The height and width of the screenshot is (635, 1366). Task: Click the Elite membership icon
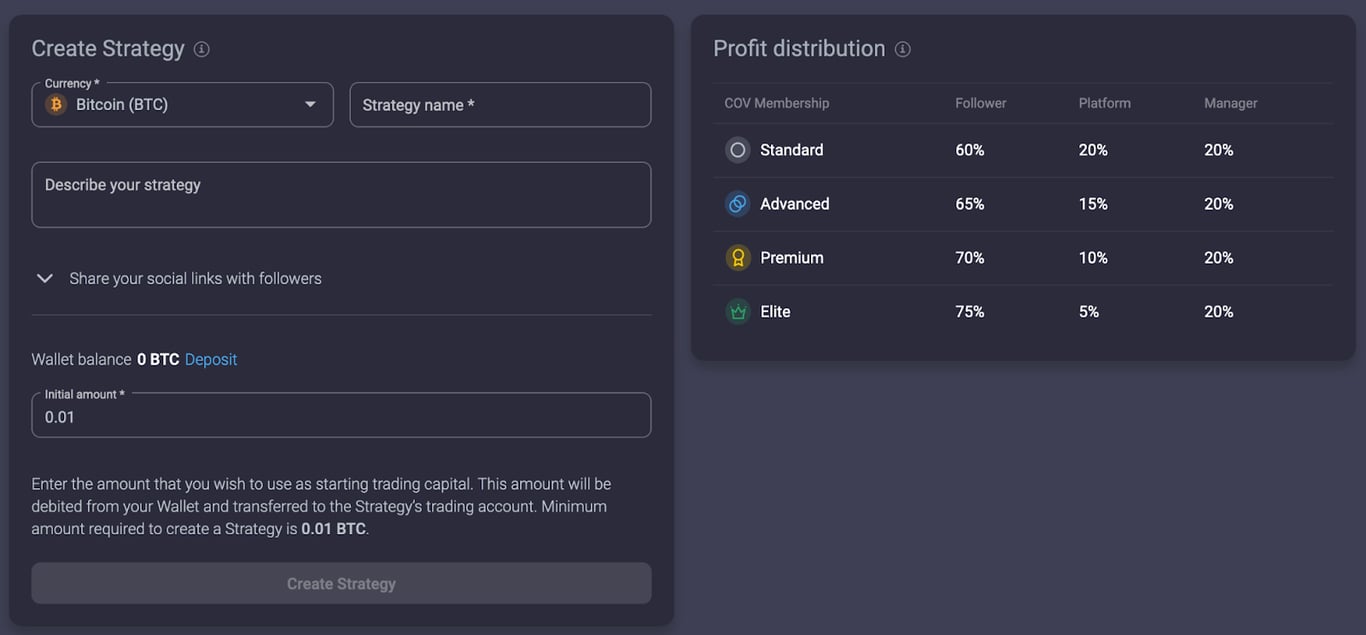pyautogui.click(x=737, y=311)
